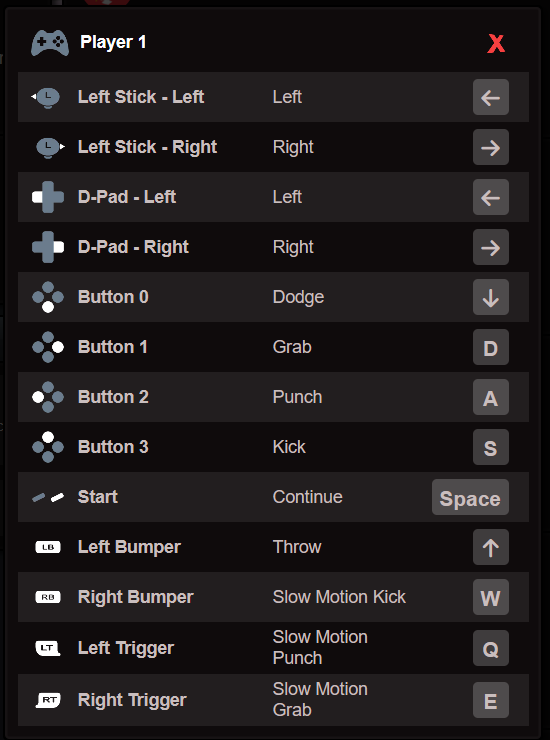Change the W key for Slow Motion Kick

click(x=491, y=597)
